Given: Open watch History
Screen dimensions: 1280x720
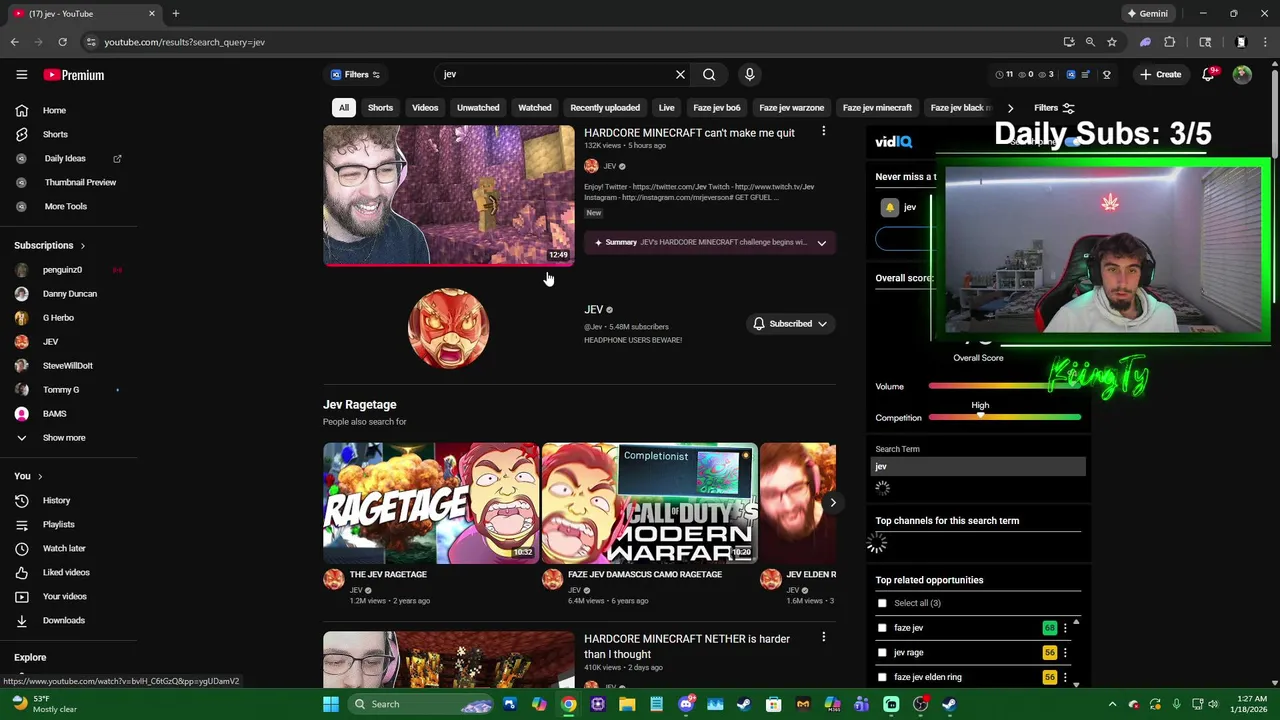Looking at the screenshot, I should click(56, 500).
